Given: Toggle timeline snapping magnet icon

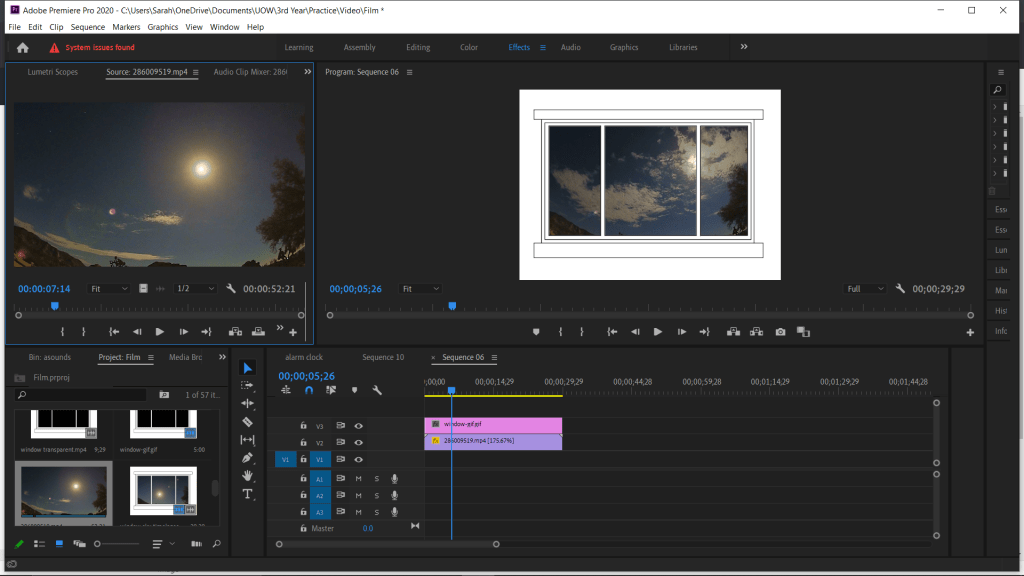Looking at the screenshot, I should tap(309, 390).
